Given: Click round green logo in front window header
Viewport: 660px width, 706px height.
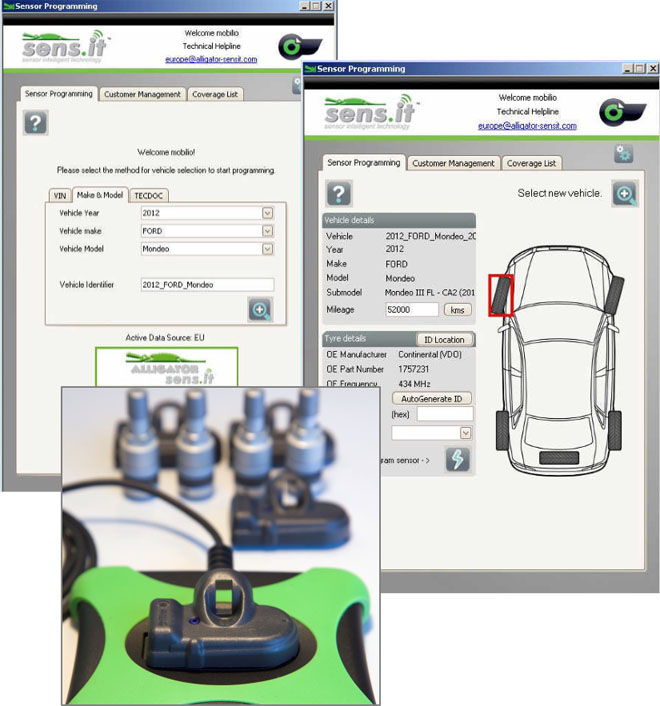Looking at the screenshot, I should coord(622,112).
